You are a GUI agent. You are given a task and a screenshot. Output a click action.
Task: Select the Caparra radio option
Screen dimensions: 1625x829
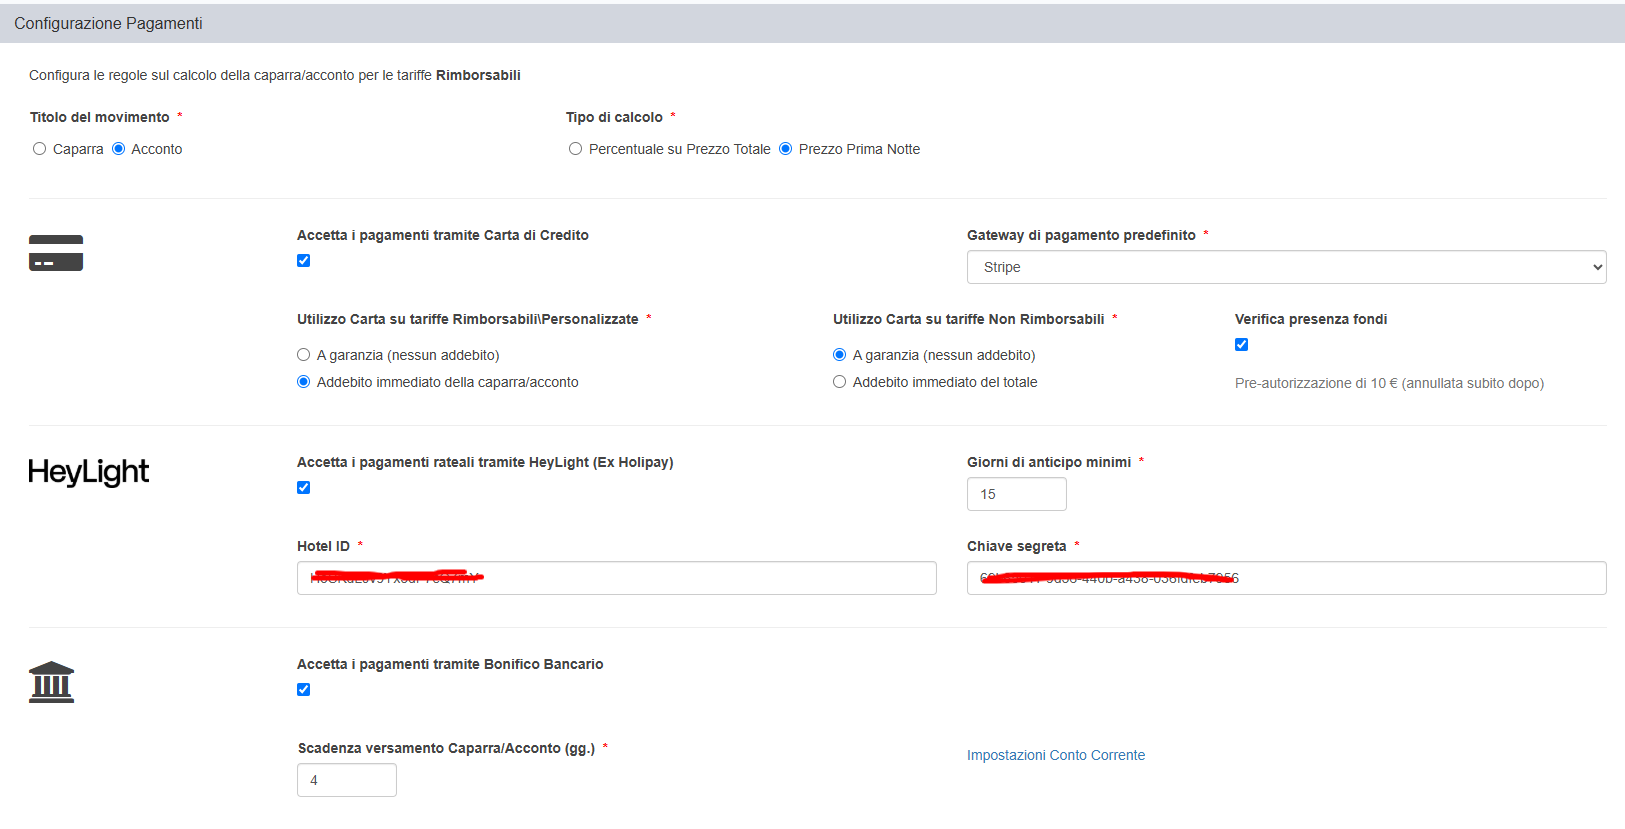[x=40, y=149]
